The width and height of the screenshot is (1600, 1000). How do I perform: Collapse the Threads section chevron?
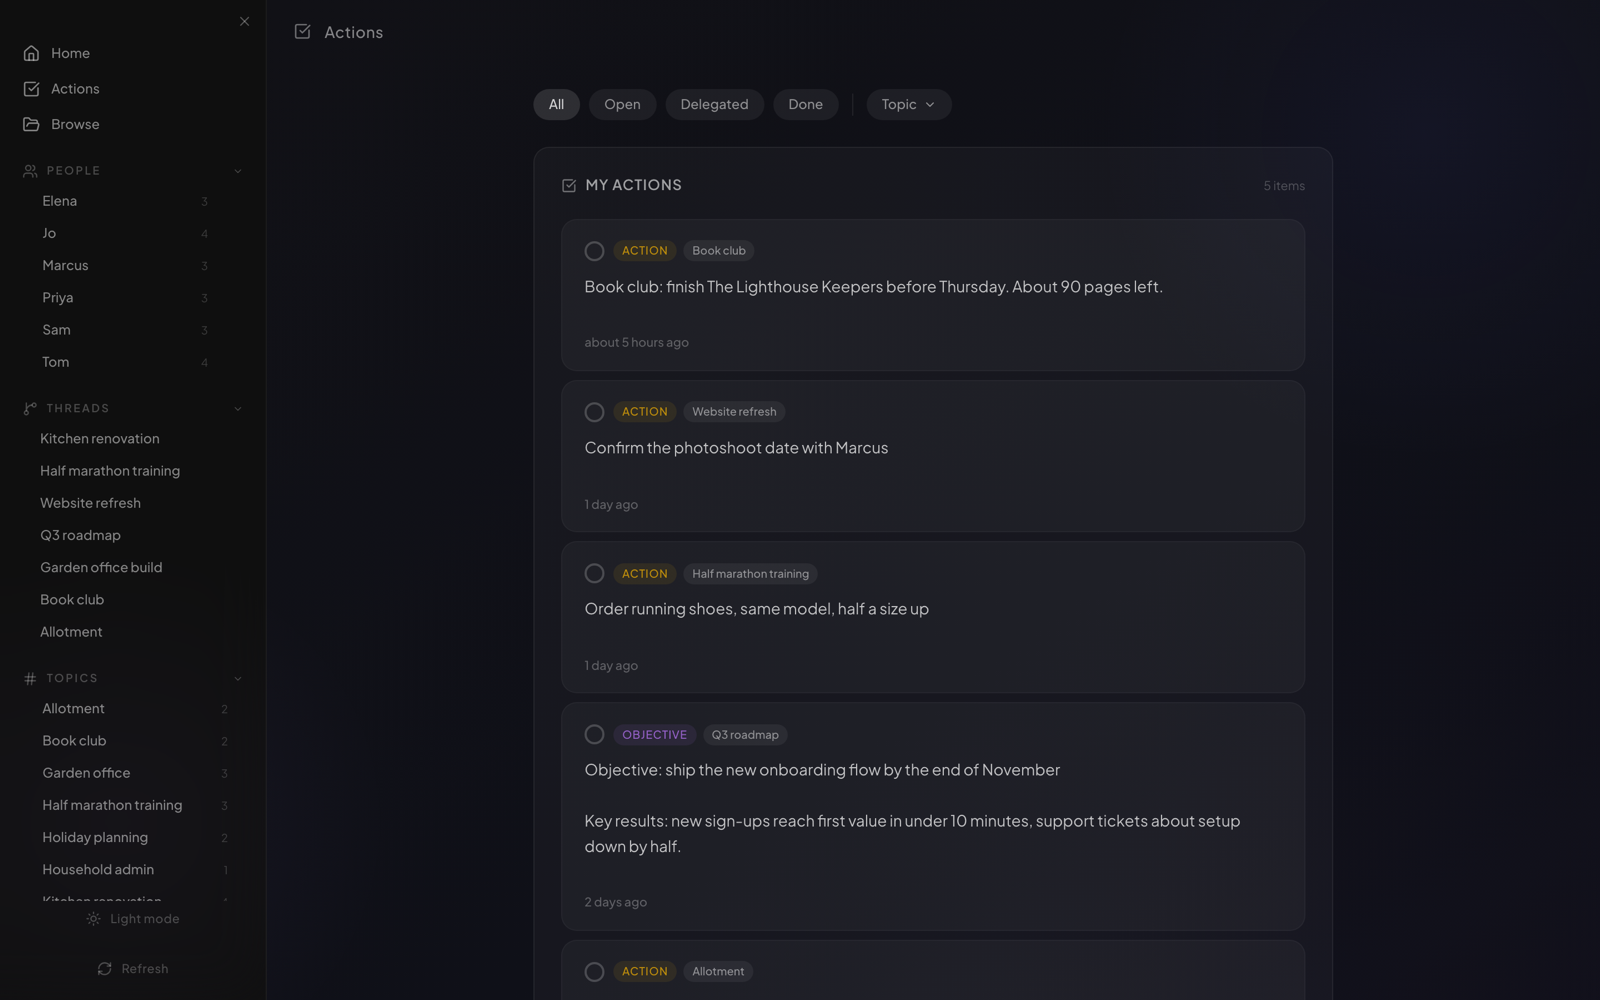pos(238,408)
